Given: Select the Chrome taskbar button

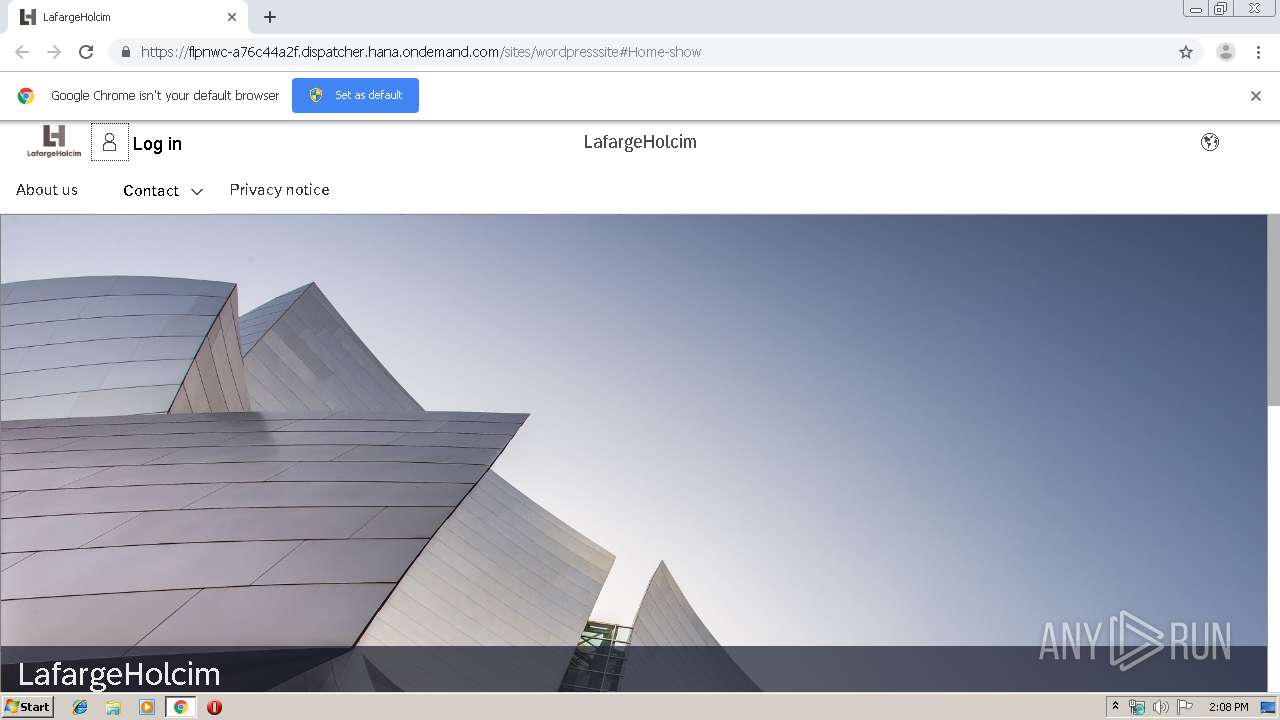Looking at the screenshot, I should click(x=180, y=707).
